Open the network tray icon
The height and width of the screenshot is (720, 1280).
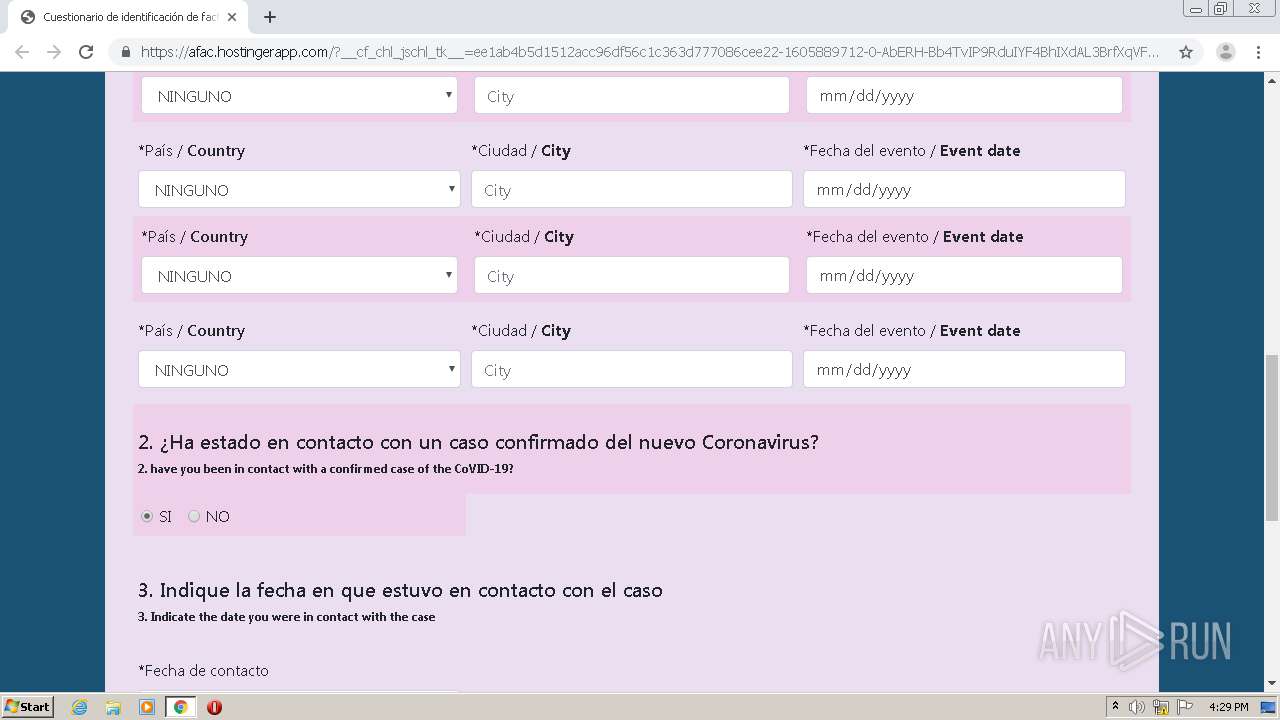[x=1161, y=707]
